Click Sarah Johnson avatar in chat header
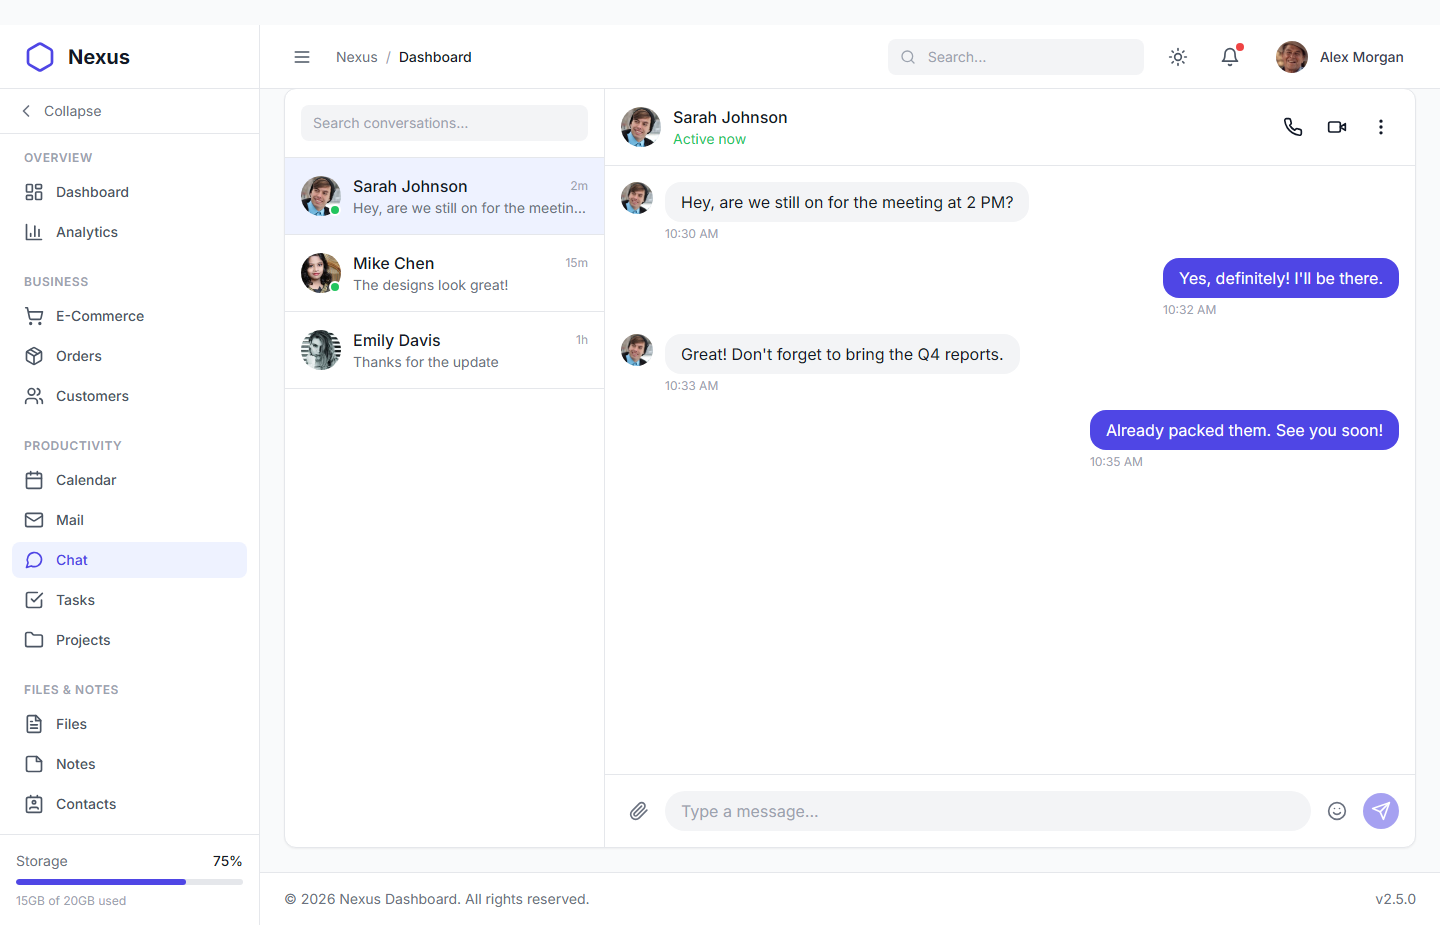This screenshot has width=1440, height=925. coord(641,127)
